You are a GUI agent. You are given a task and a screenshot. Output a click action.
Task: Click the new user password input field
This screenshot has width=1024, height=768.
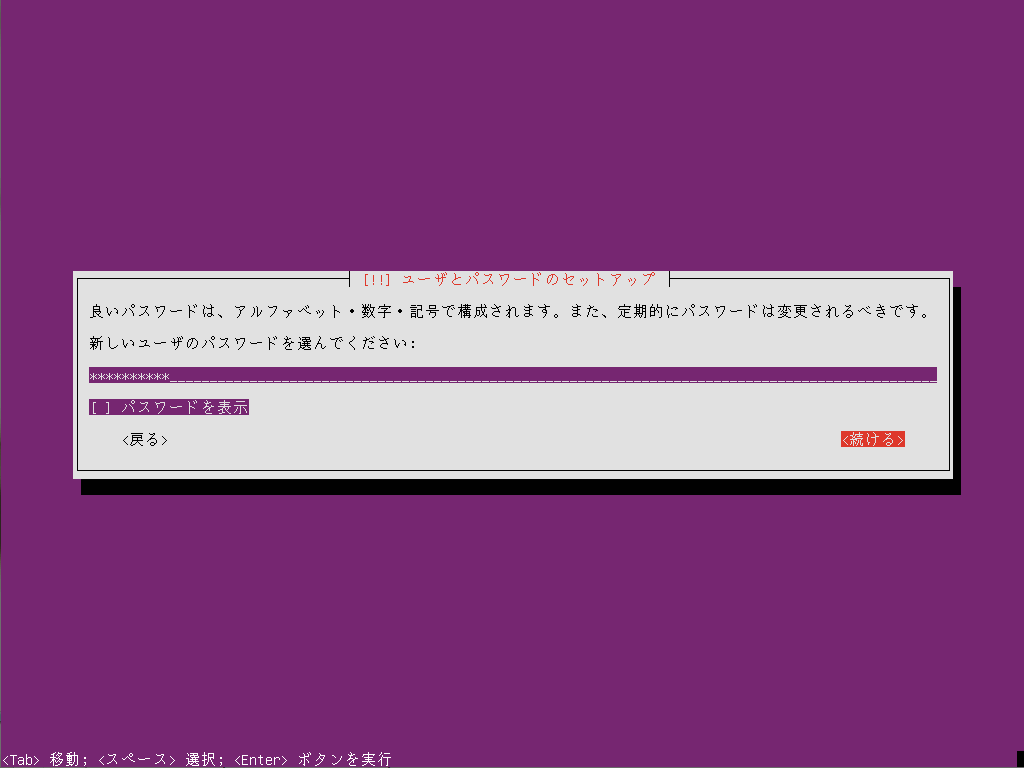point(513,376)
